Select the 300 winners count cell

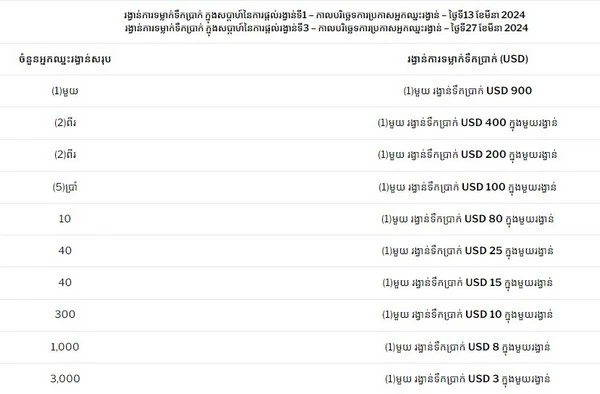click(65, 314)
